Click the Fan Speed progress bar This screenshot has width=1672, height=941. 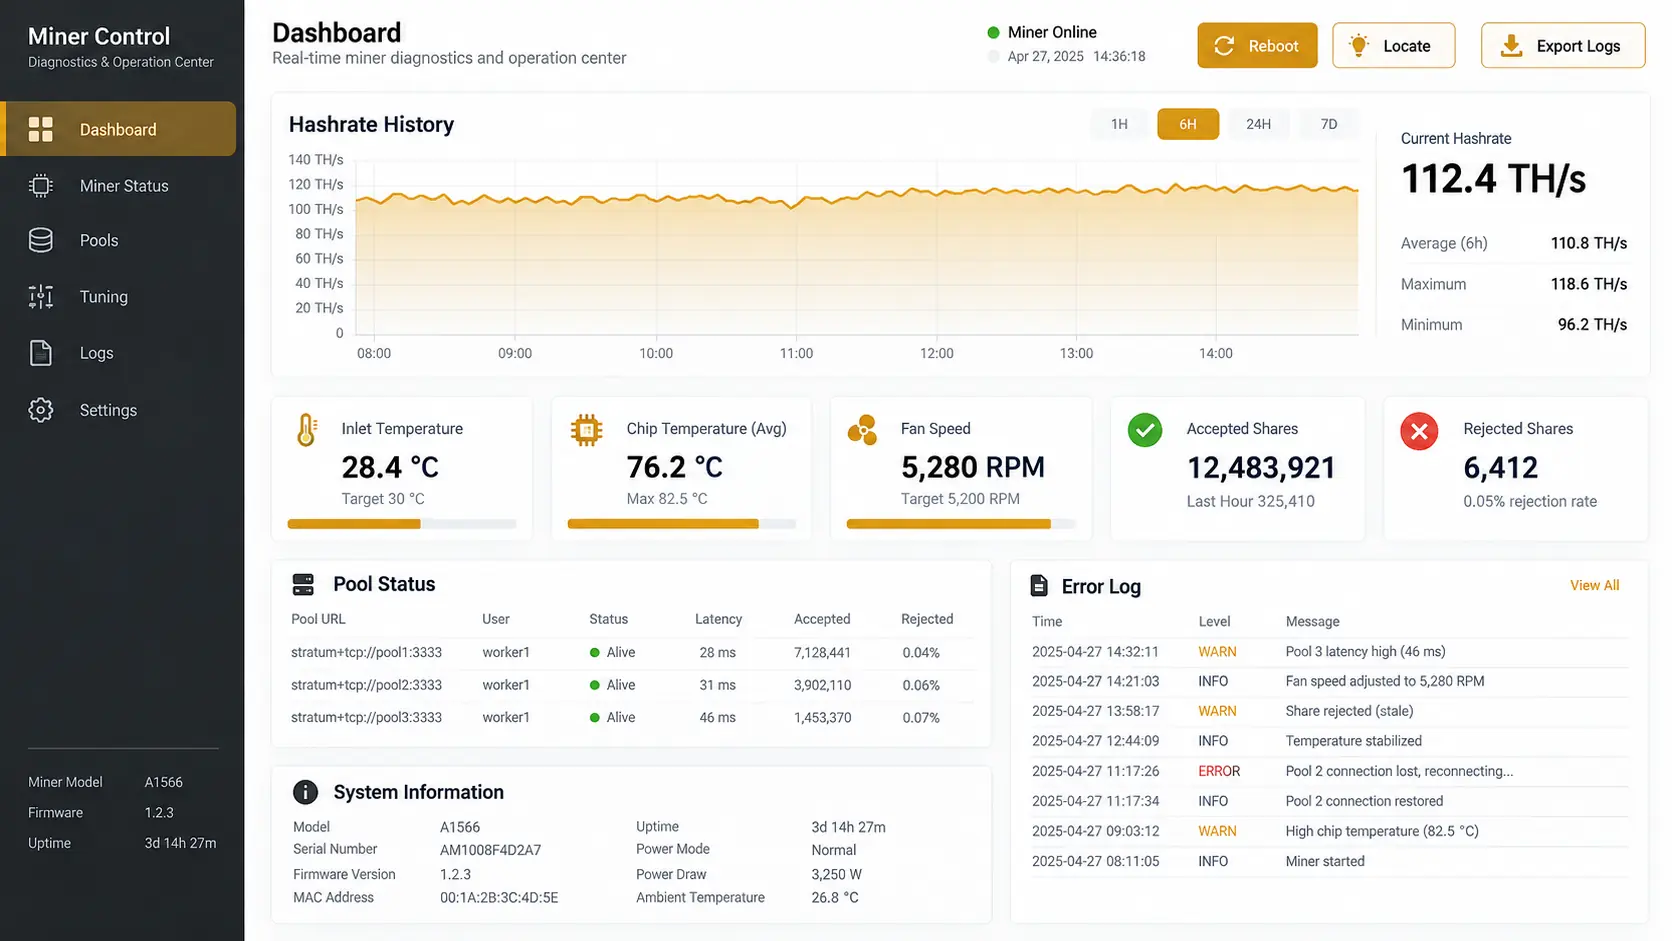pyautogui.click(x=961, y=524)
